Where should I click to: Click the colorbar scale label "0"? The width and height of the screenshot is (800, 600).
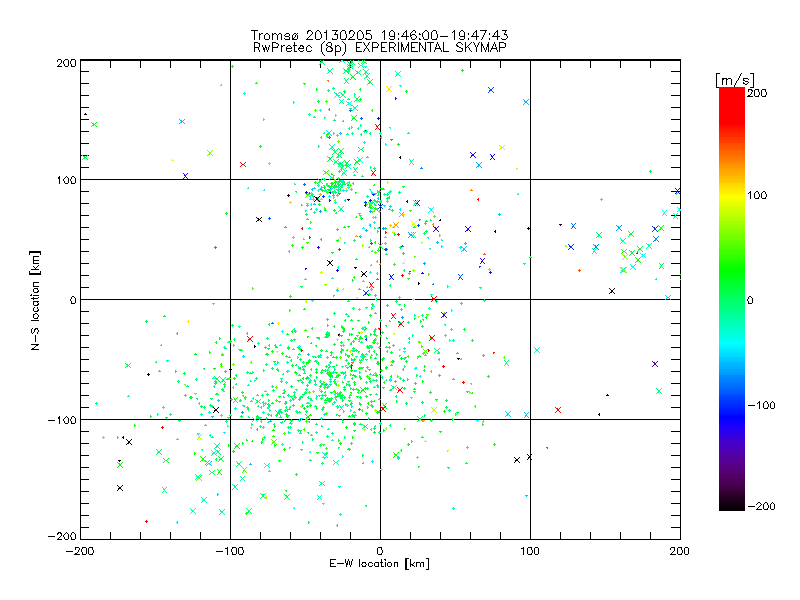[x=750, y=301]
